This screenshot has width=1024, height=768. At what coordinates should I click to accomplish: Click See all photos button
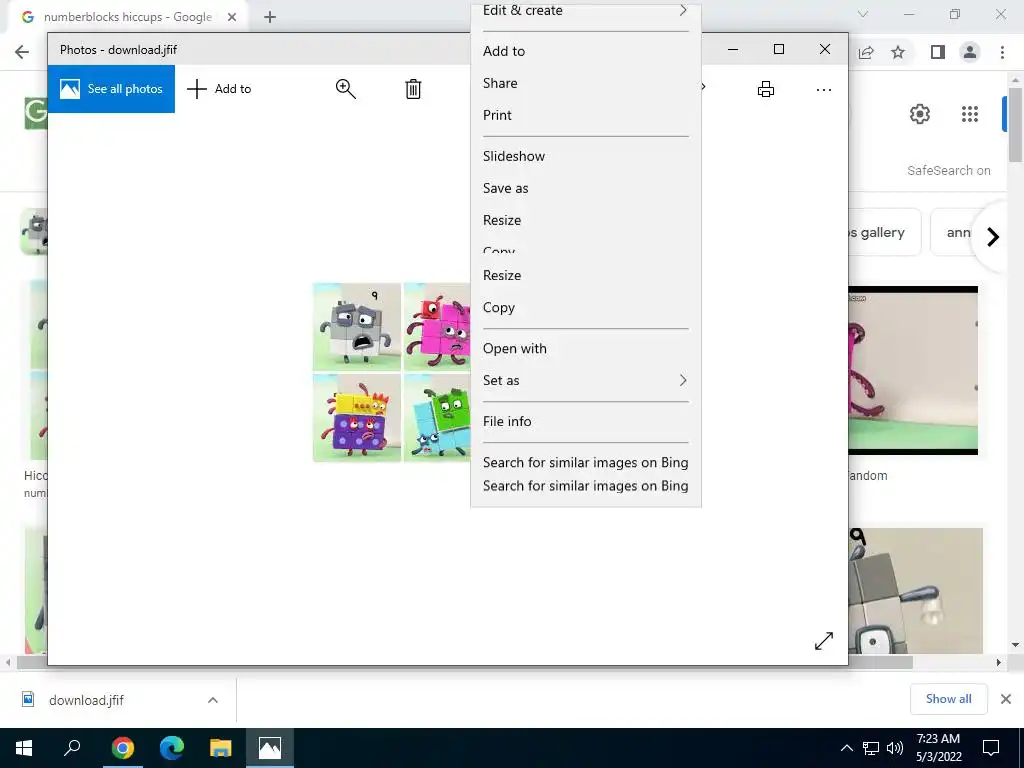tap(111, 89)
